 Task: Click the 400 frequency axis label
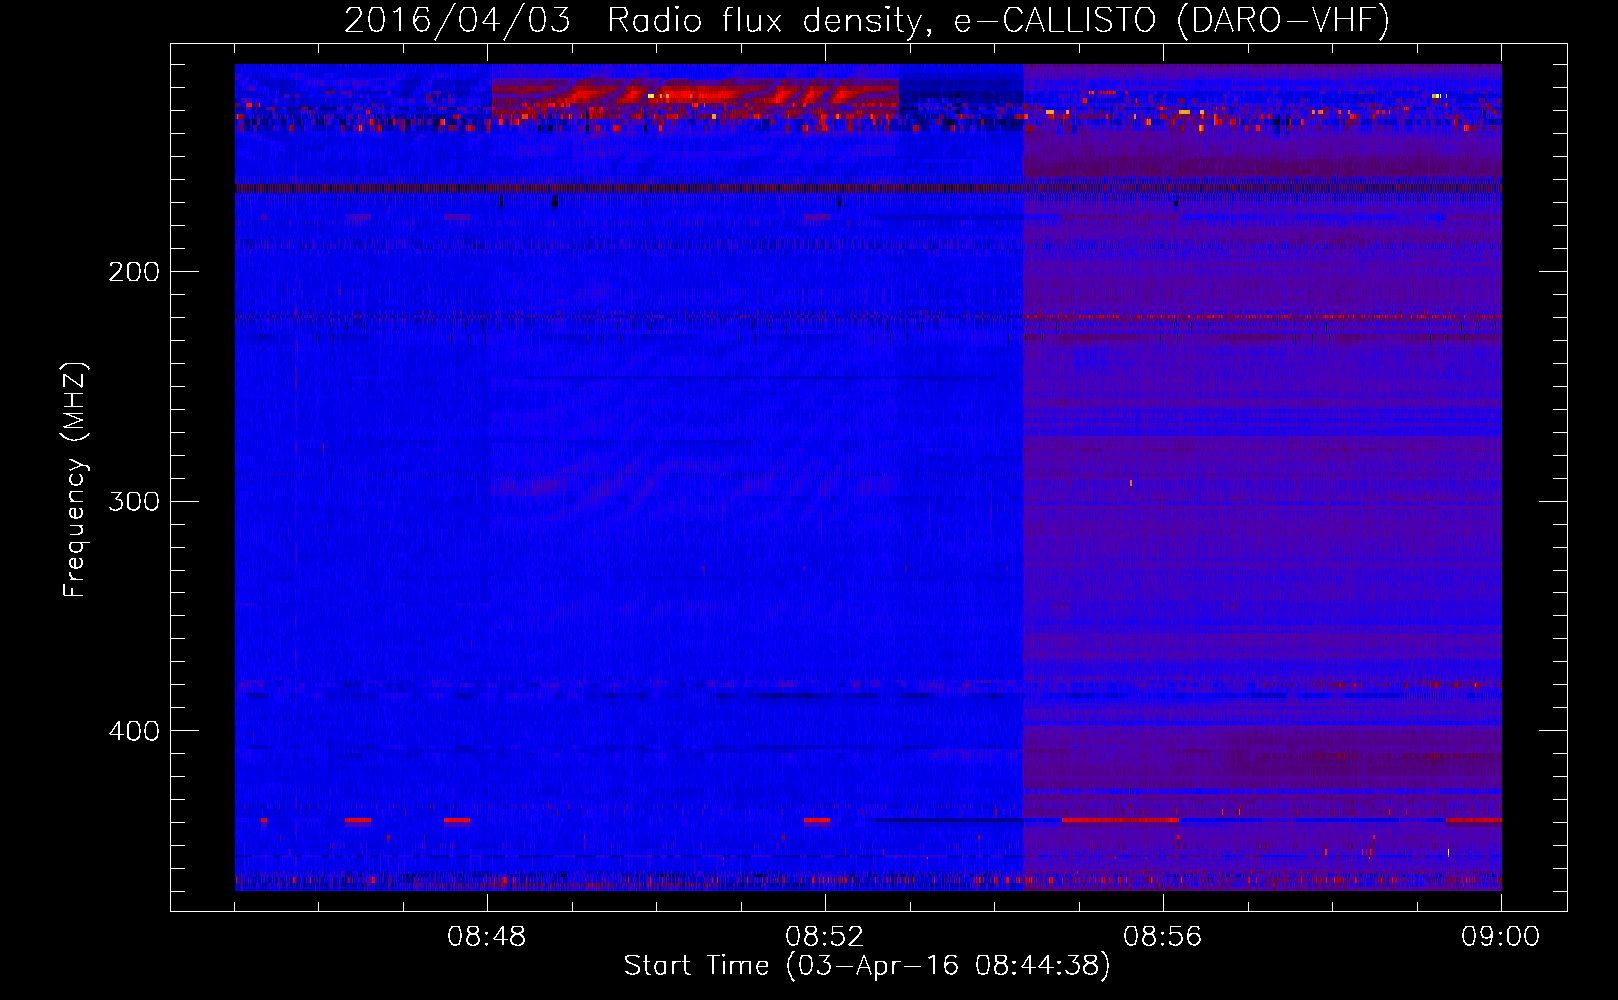coord(134,731)
